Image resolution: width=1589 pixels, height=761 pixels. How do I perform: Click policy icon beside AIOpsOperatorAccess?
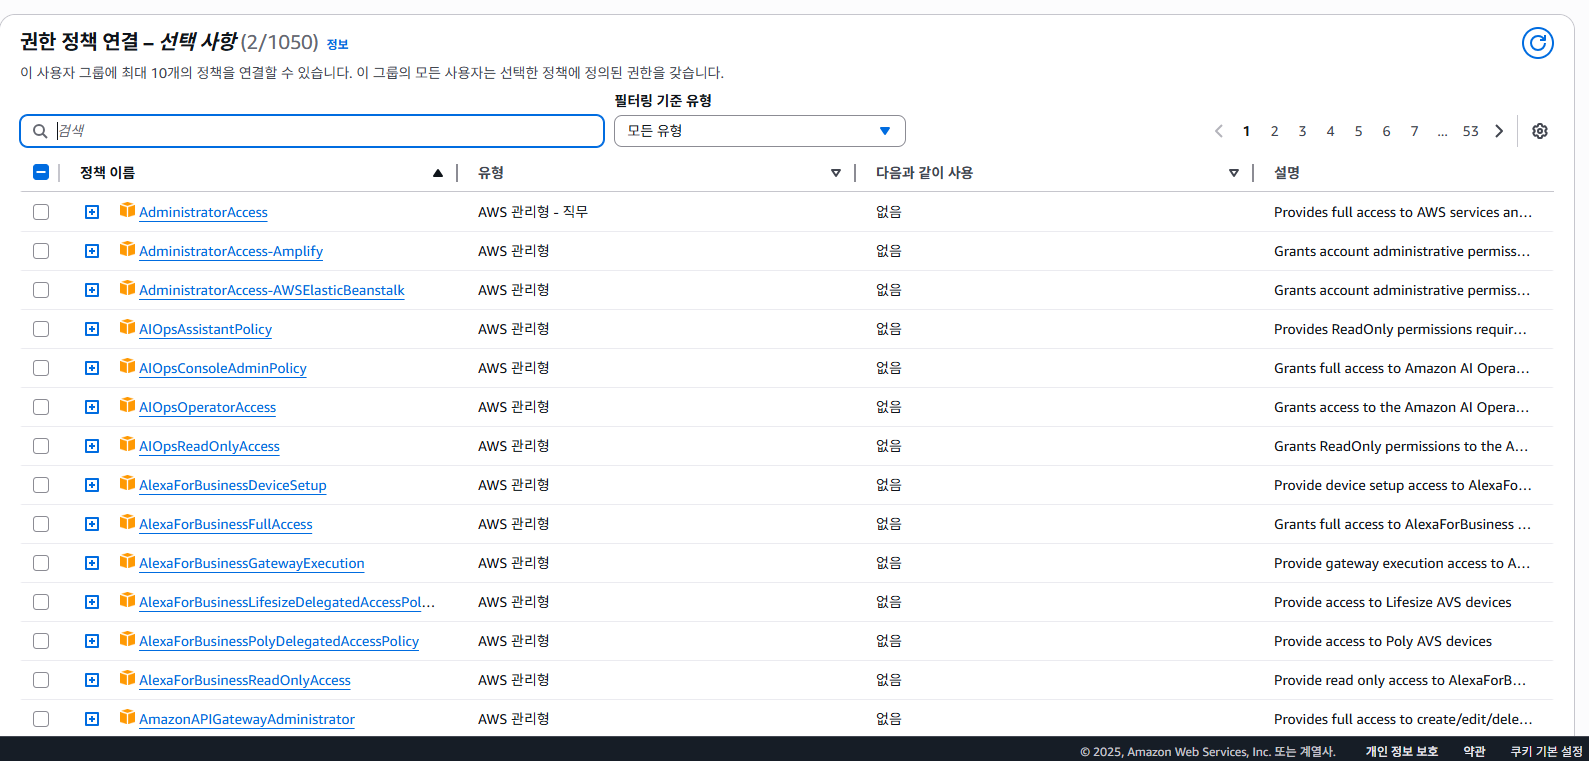coord(127,405)
